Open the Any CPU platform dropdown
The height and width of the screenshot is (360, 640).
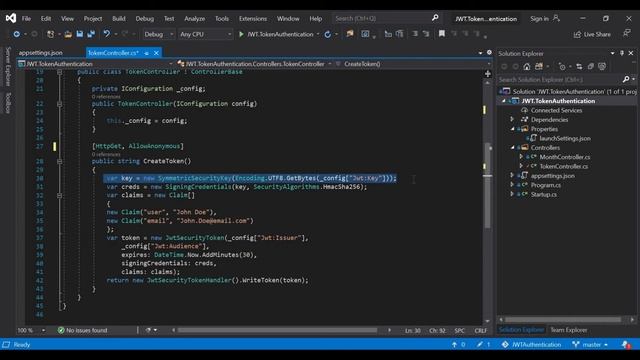[205, 34]
